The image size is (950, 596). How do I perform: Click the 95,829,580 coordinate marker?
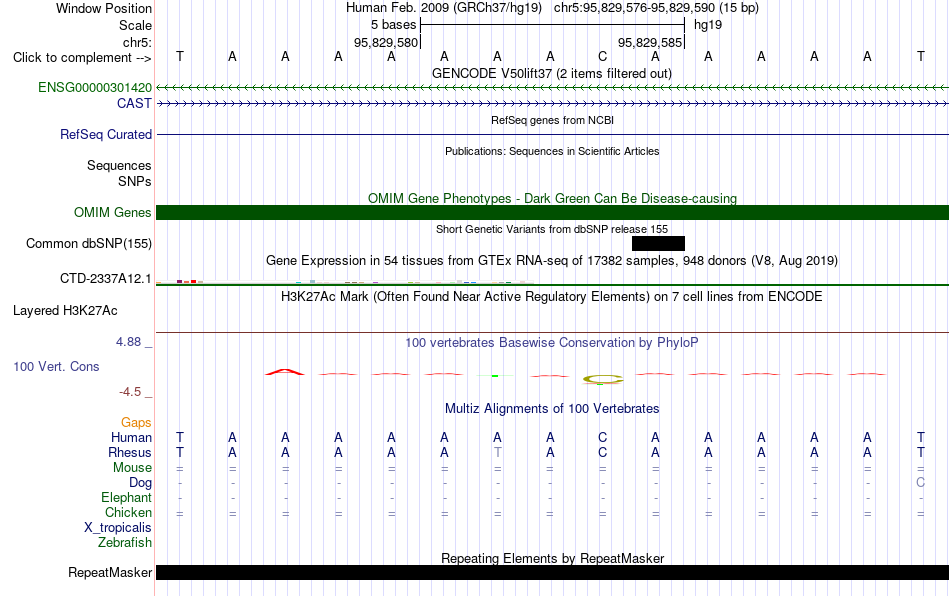(x=386, y=42)
